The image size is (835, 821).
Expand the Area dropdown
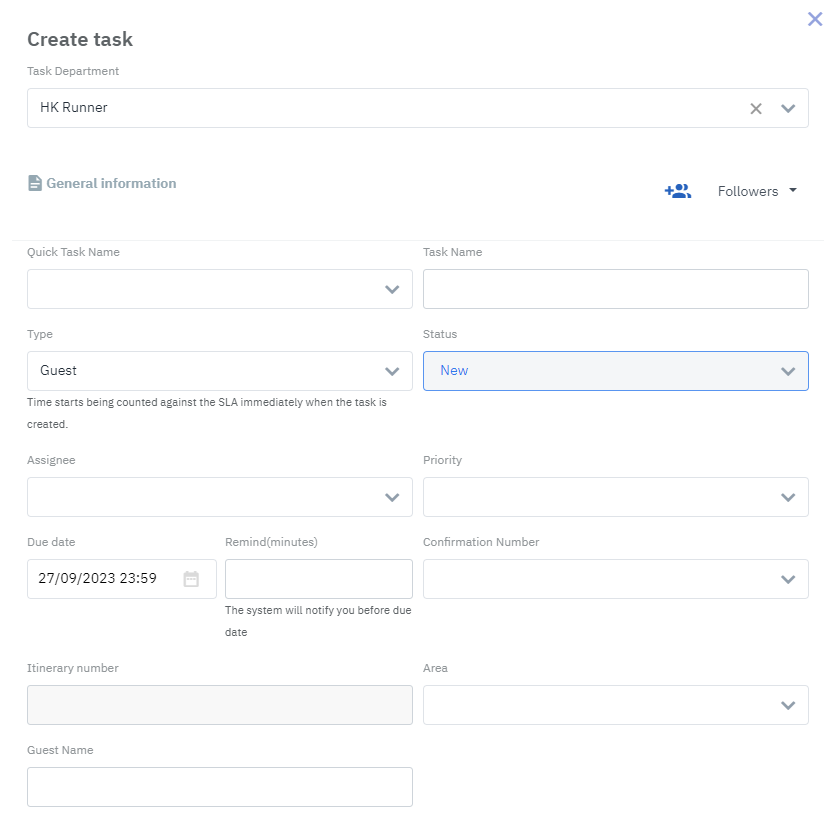click(788, 705)
